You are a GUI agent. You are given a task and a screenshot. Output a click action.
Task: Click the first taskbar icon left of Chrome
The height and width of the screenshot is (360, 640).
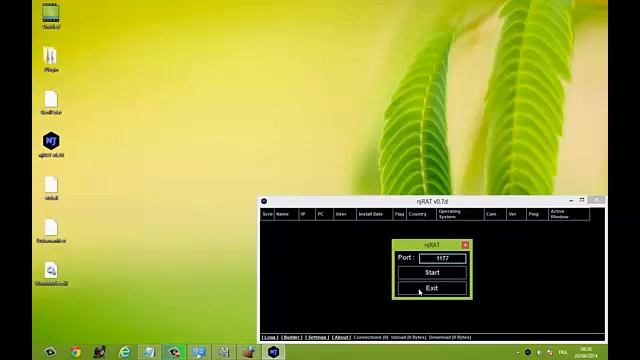(x=50, y=352)
